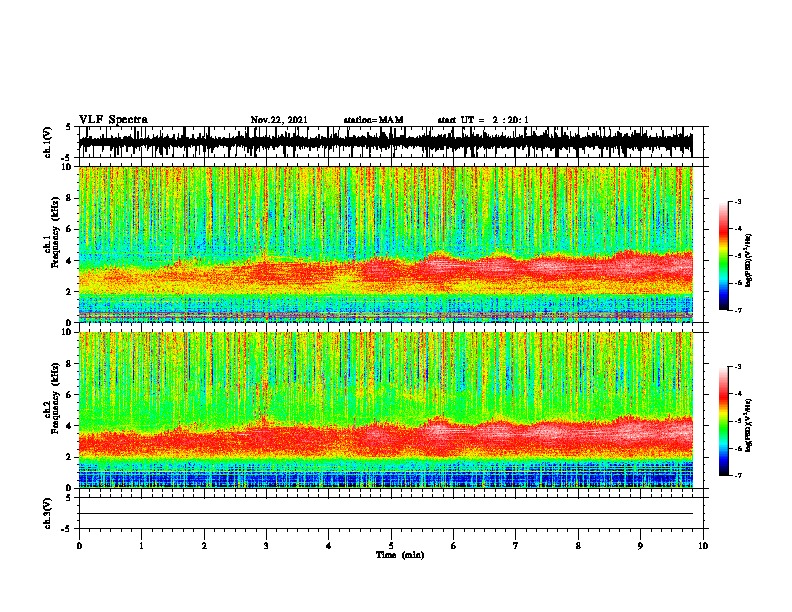The image size is (792, 612).
Task: Click time axis tick label 0
Action: [79, 546]
